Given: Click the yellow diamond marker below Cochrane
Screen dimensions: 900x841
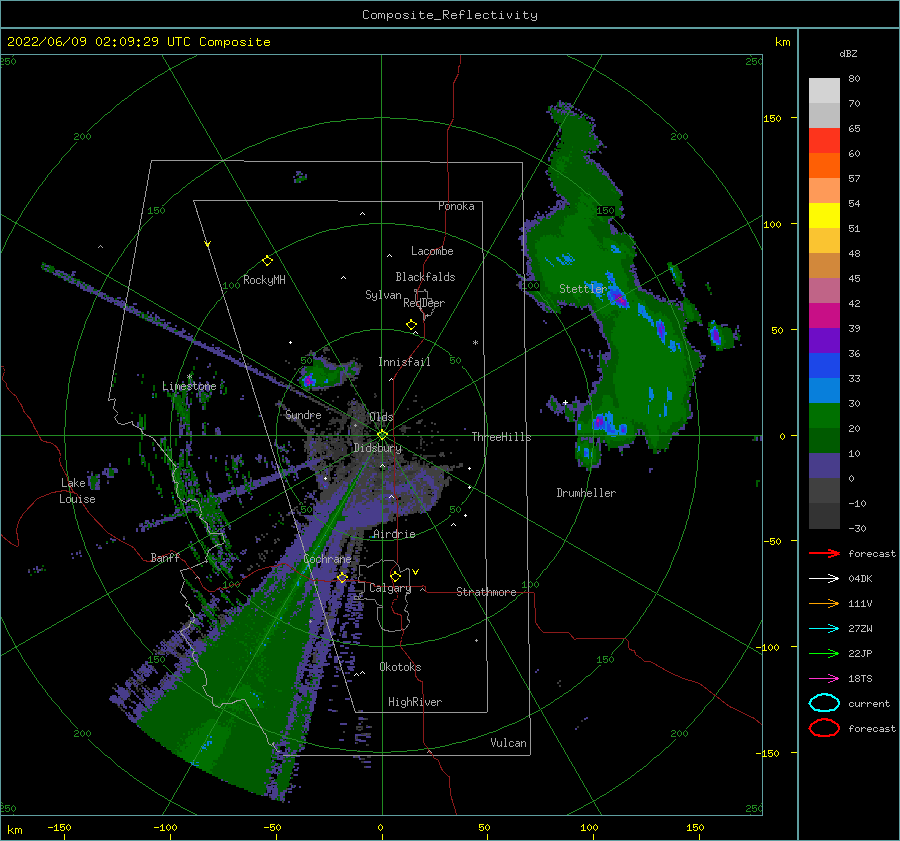Looking at the screenshot, I should 342,577.
